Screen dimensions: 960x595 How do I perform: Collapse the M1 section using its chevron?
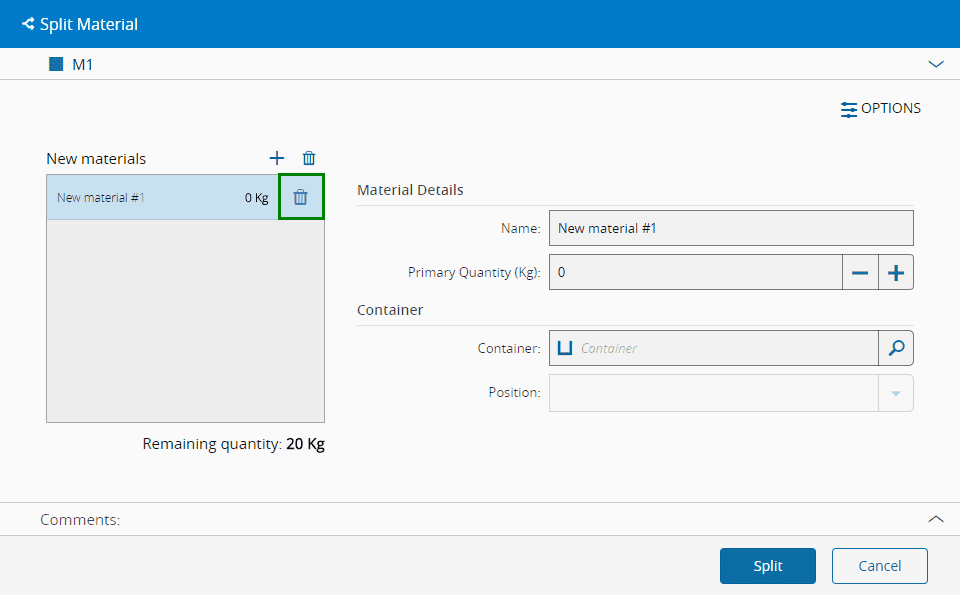936,64
